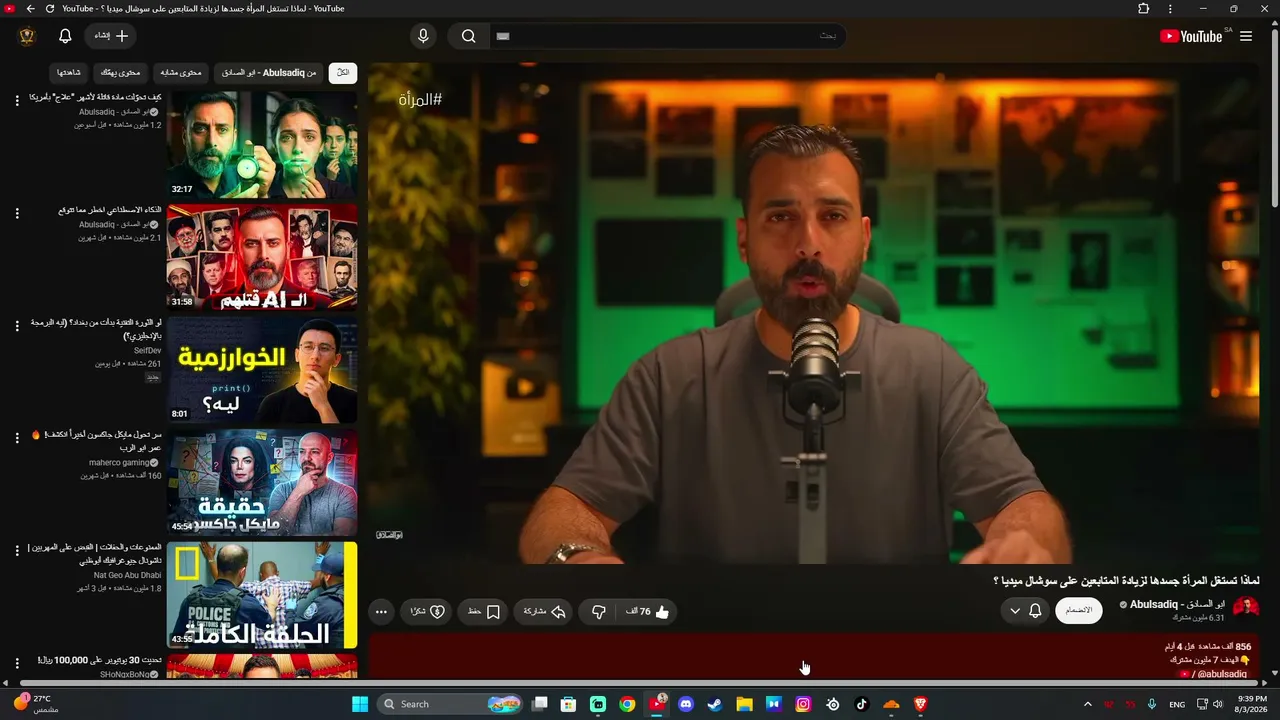Select the 'محتوى يهمّك' filter chip
Image resolution: width=1280 pixels, height=720 pixels.
[121, 72]
